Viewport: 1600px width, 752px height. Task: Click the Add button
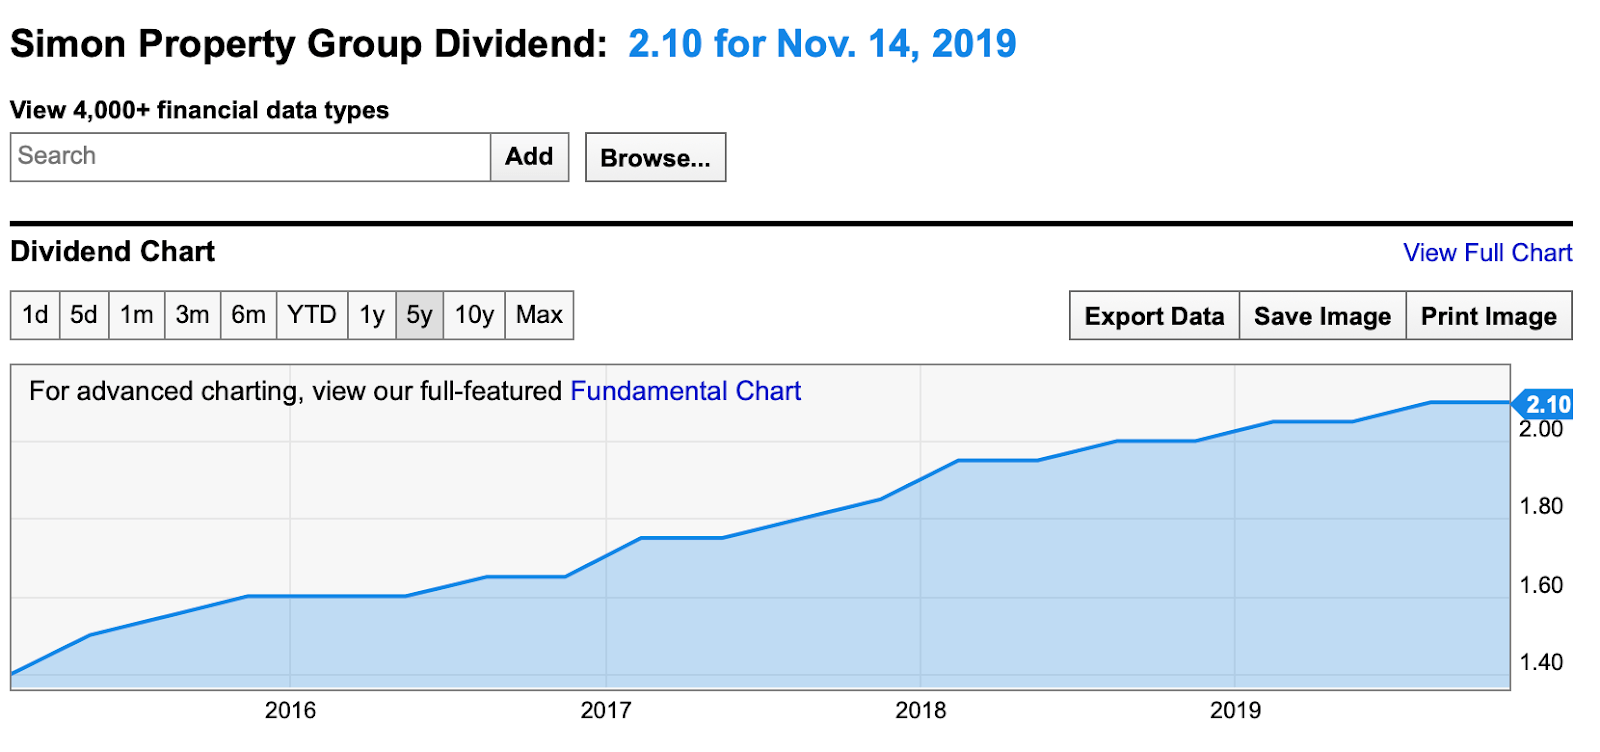click(529, 157)
